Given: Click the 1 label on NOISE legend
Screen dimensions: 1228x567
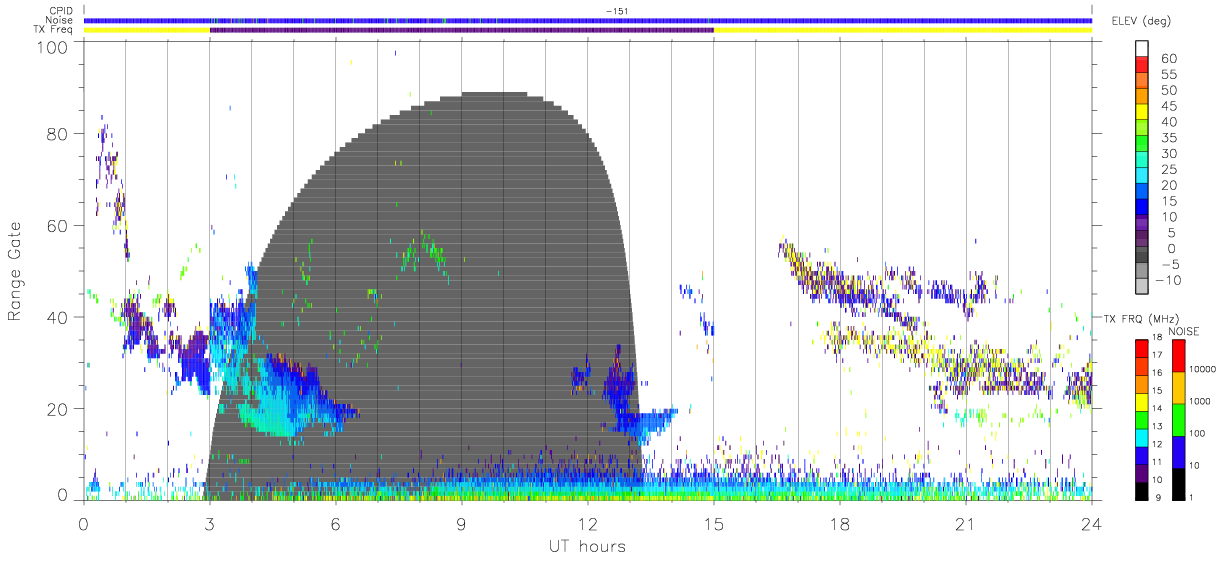Looking at the screenshot, I should click(1191, 497).
